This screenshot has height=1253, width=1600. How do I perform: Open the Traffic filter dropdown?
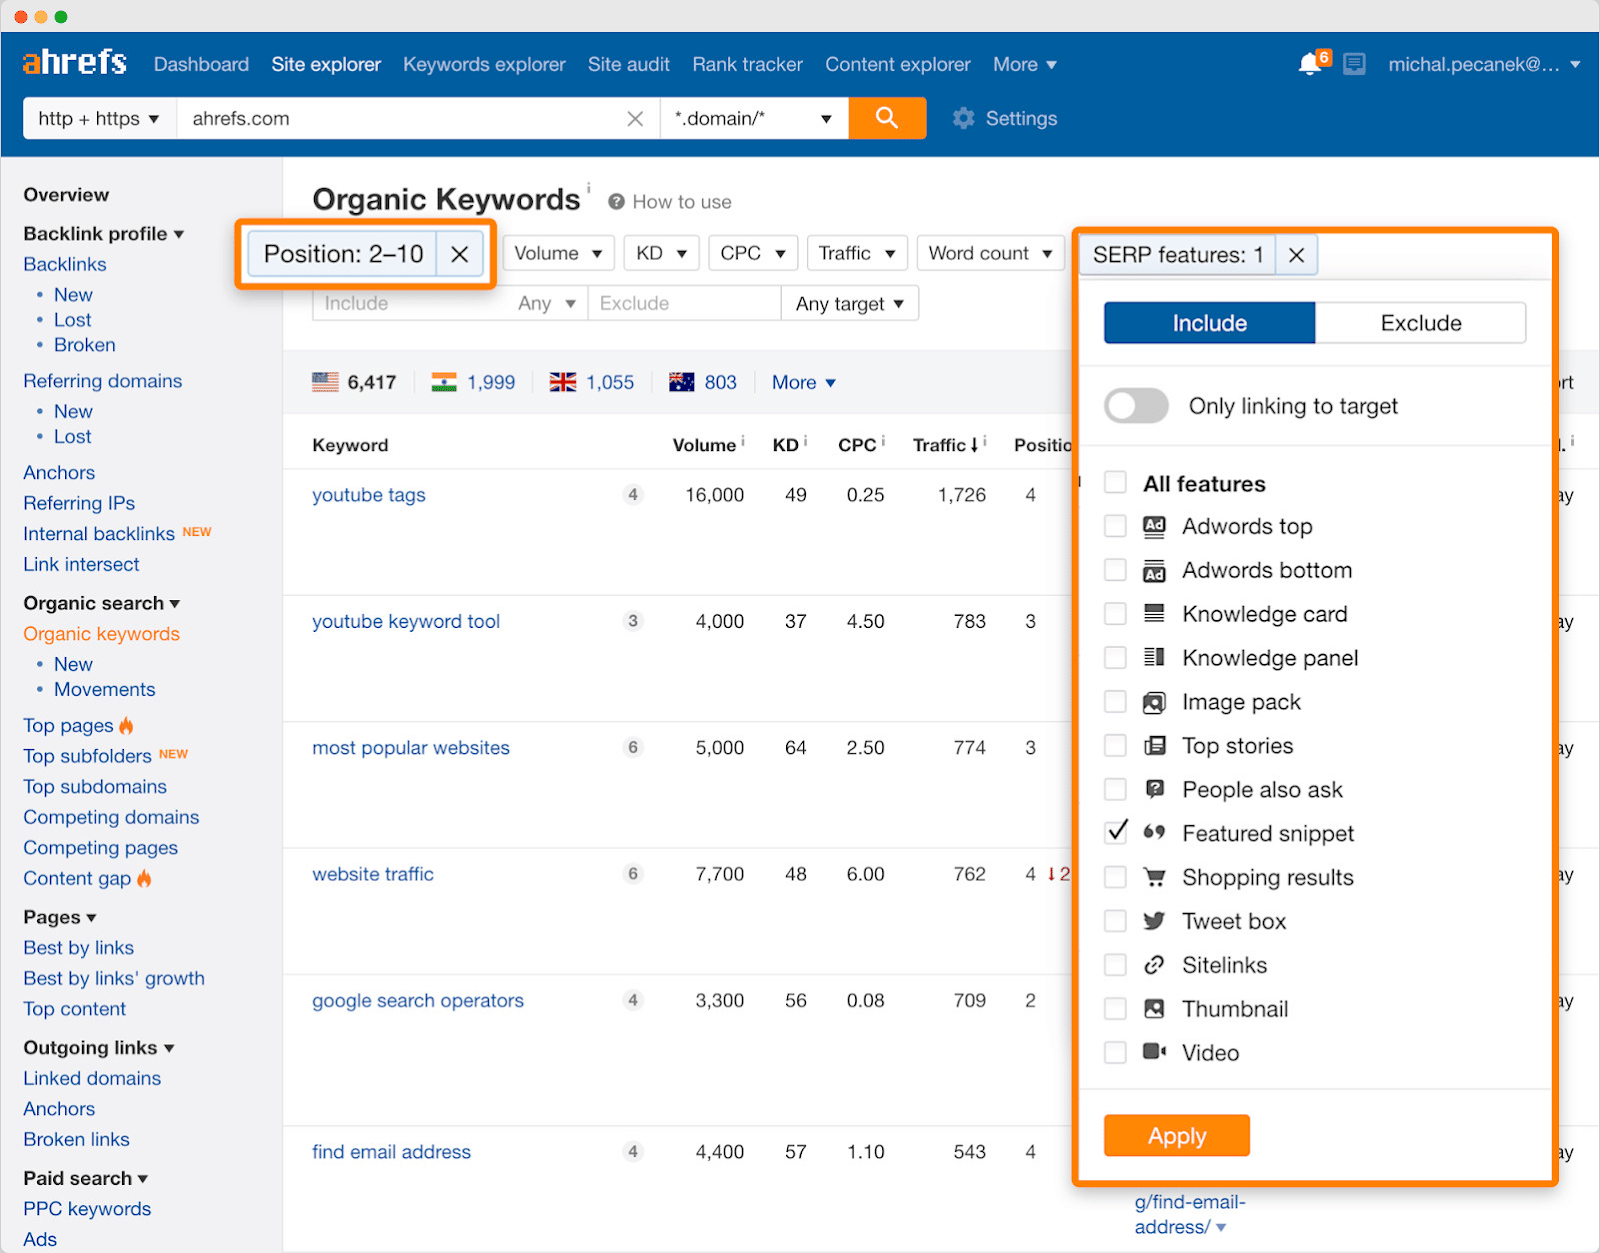857,253
